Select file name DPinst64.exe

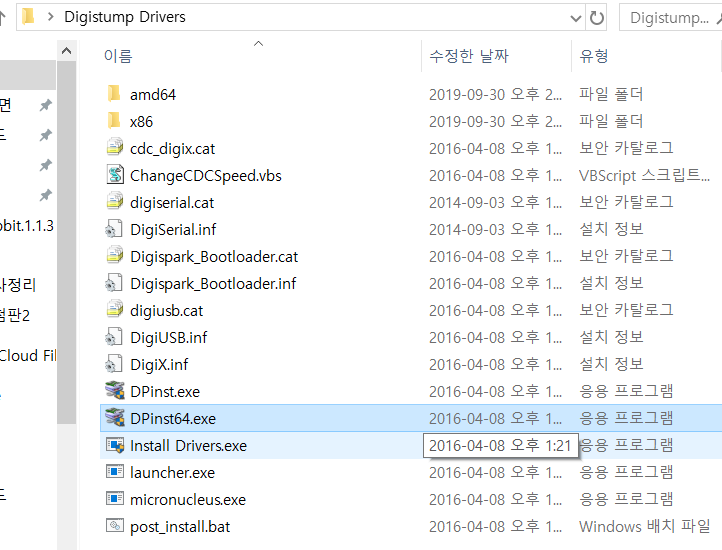click(x=173, y=419)
